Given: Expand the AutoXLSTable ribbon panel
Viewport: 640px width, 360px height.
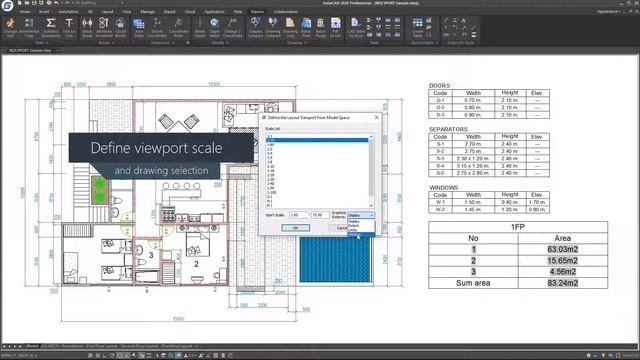Looking at the screenshot, I should (424, 42).
